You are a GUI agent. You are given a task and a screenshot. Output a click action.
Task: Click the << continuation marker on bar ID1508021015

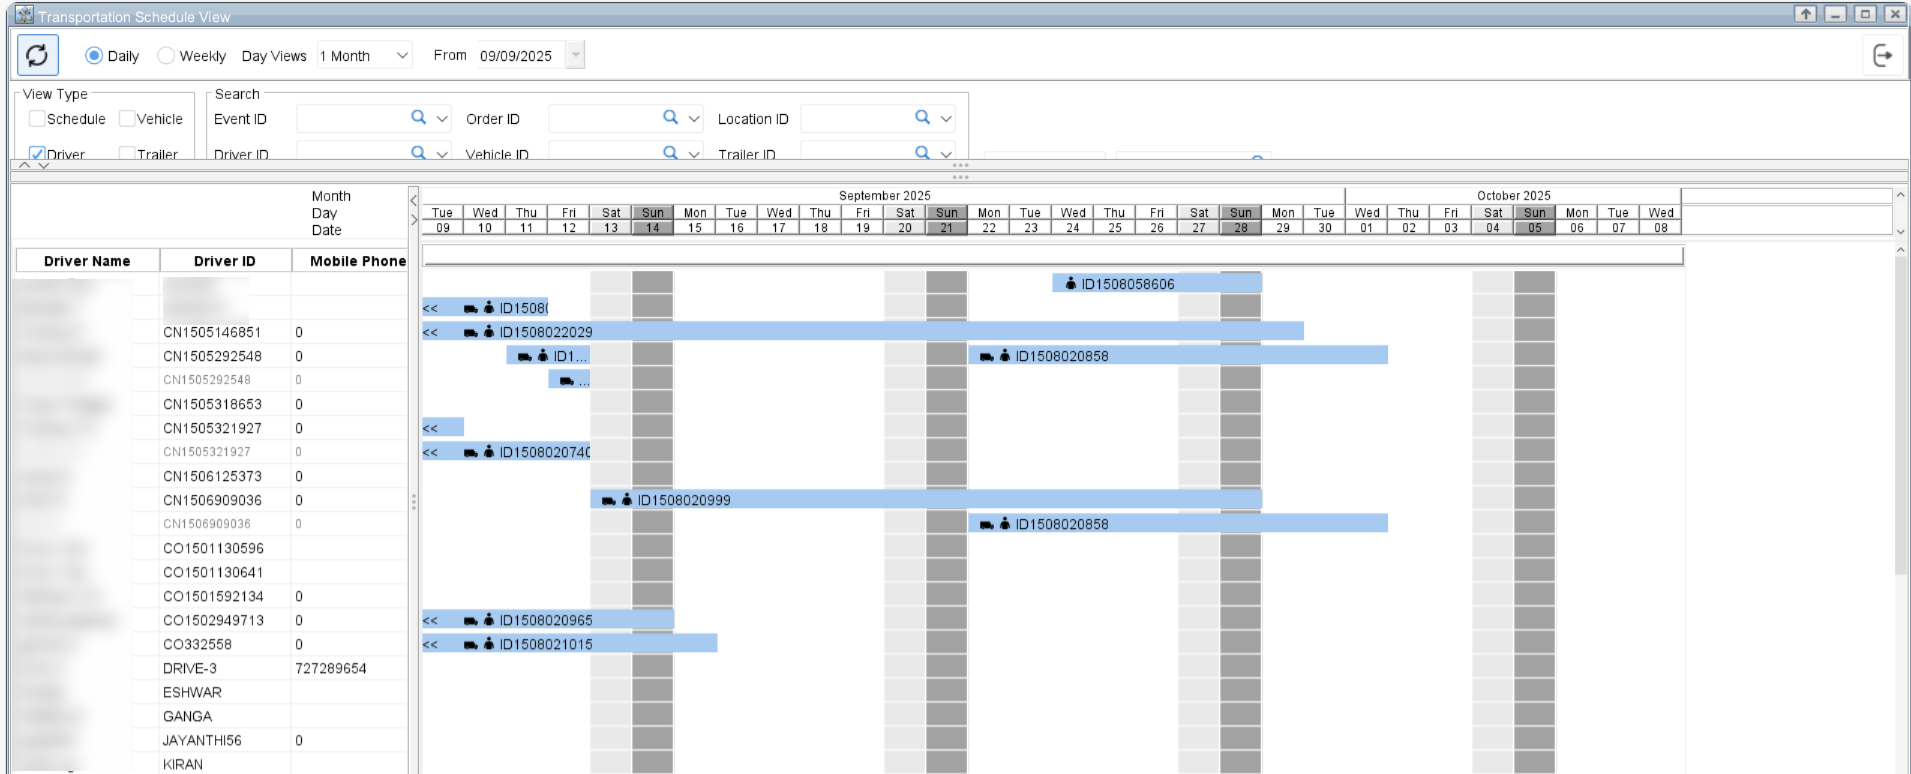(x=431, y=644)
